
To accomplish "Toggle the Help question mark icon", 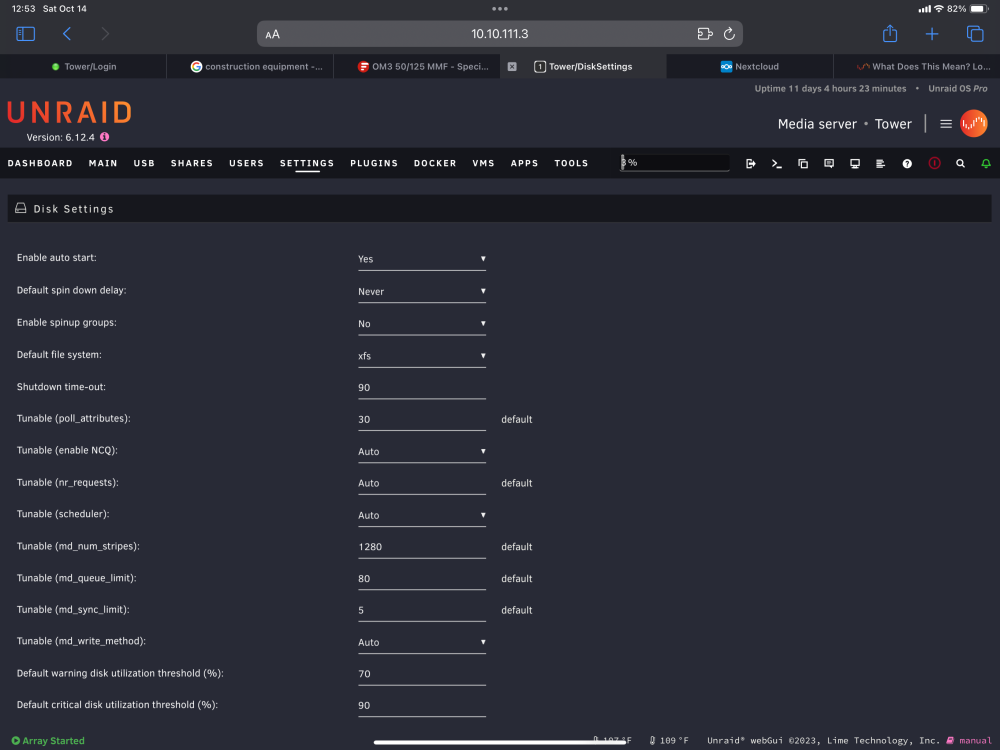I will point(907,164).
